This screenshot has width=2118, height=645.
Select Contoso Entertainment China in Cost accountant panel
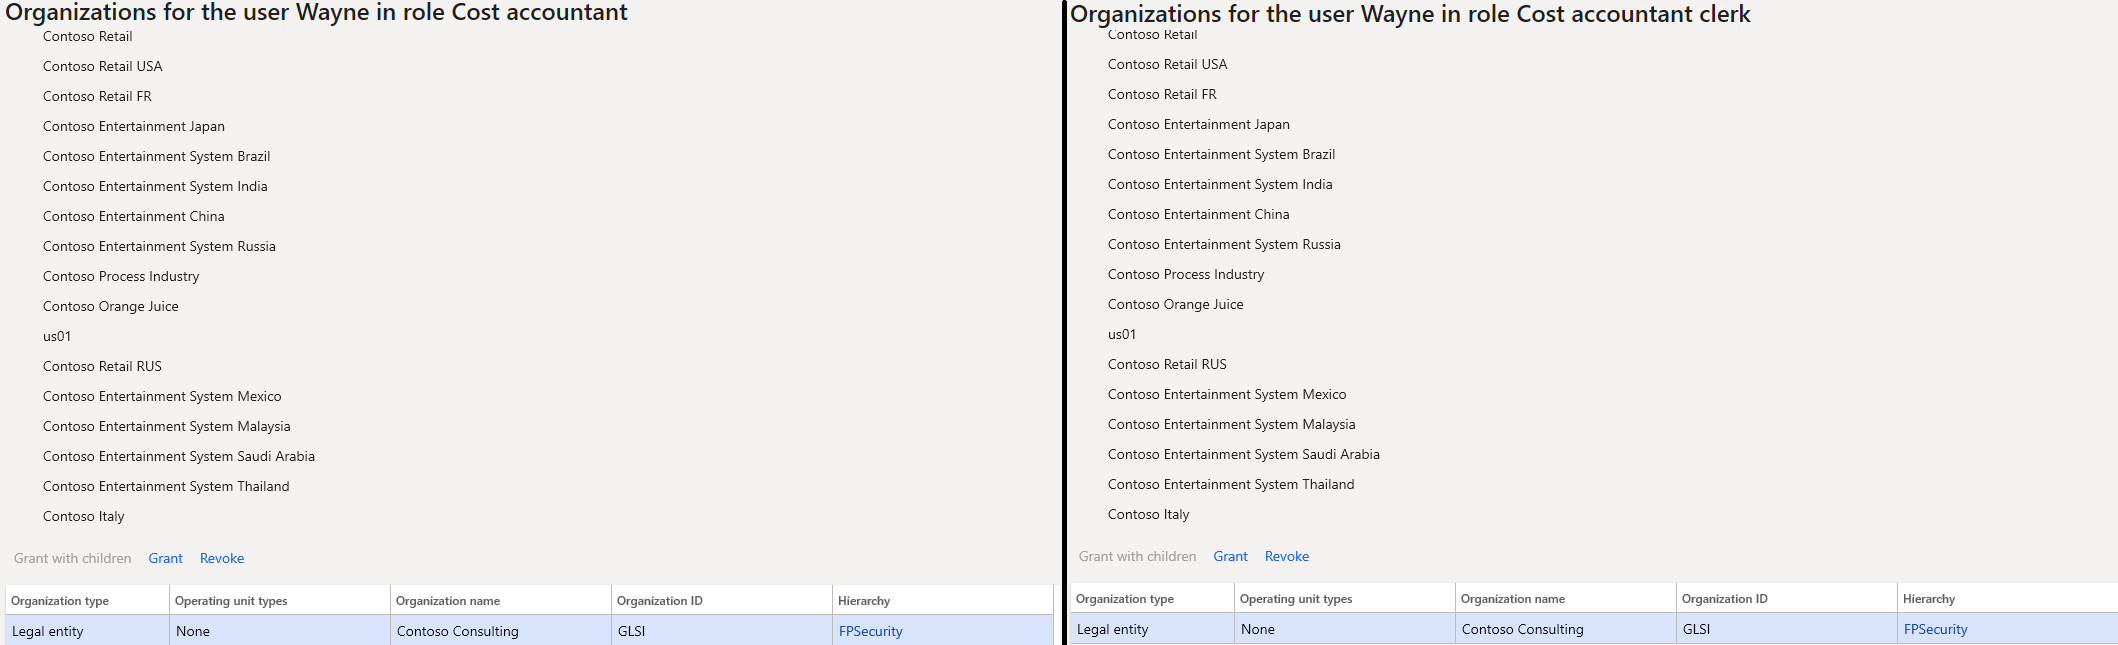click(134, 216)
